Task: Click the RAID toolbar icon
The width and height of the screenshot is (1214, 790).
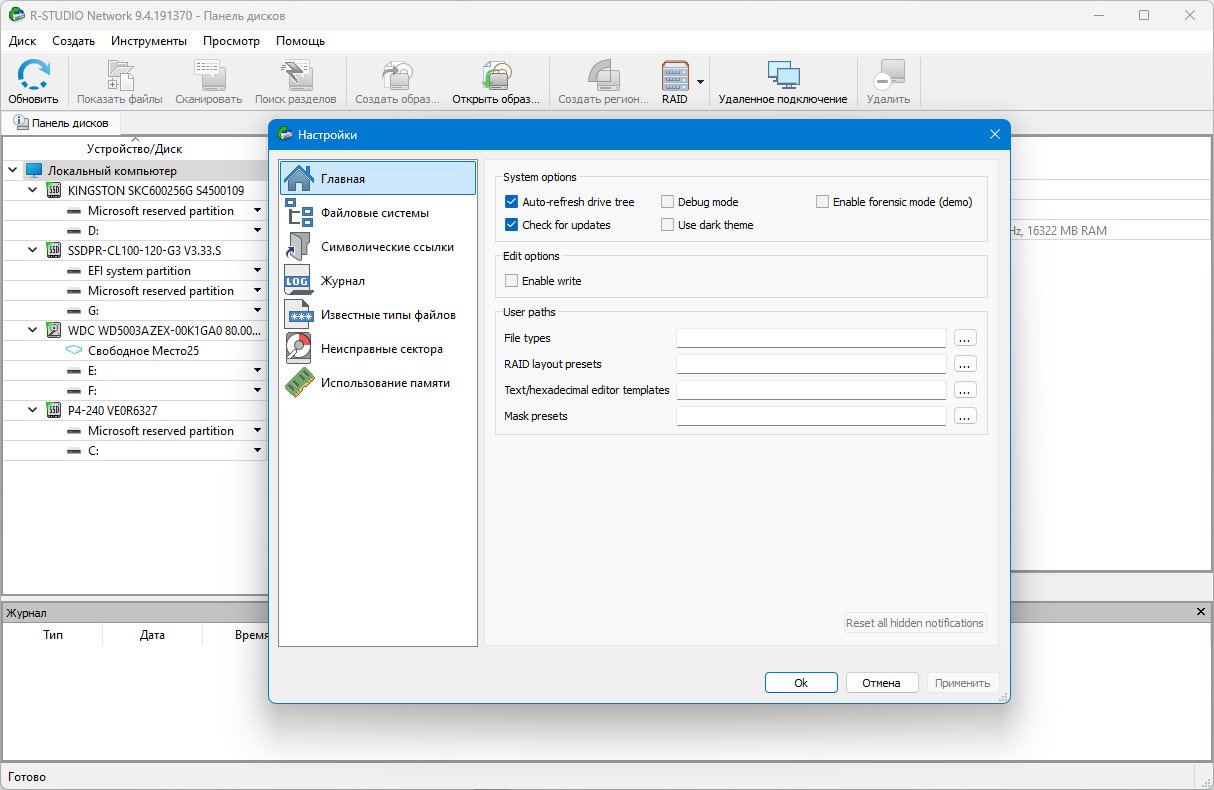Action: 675,75
